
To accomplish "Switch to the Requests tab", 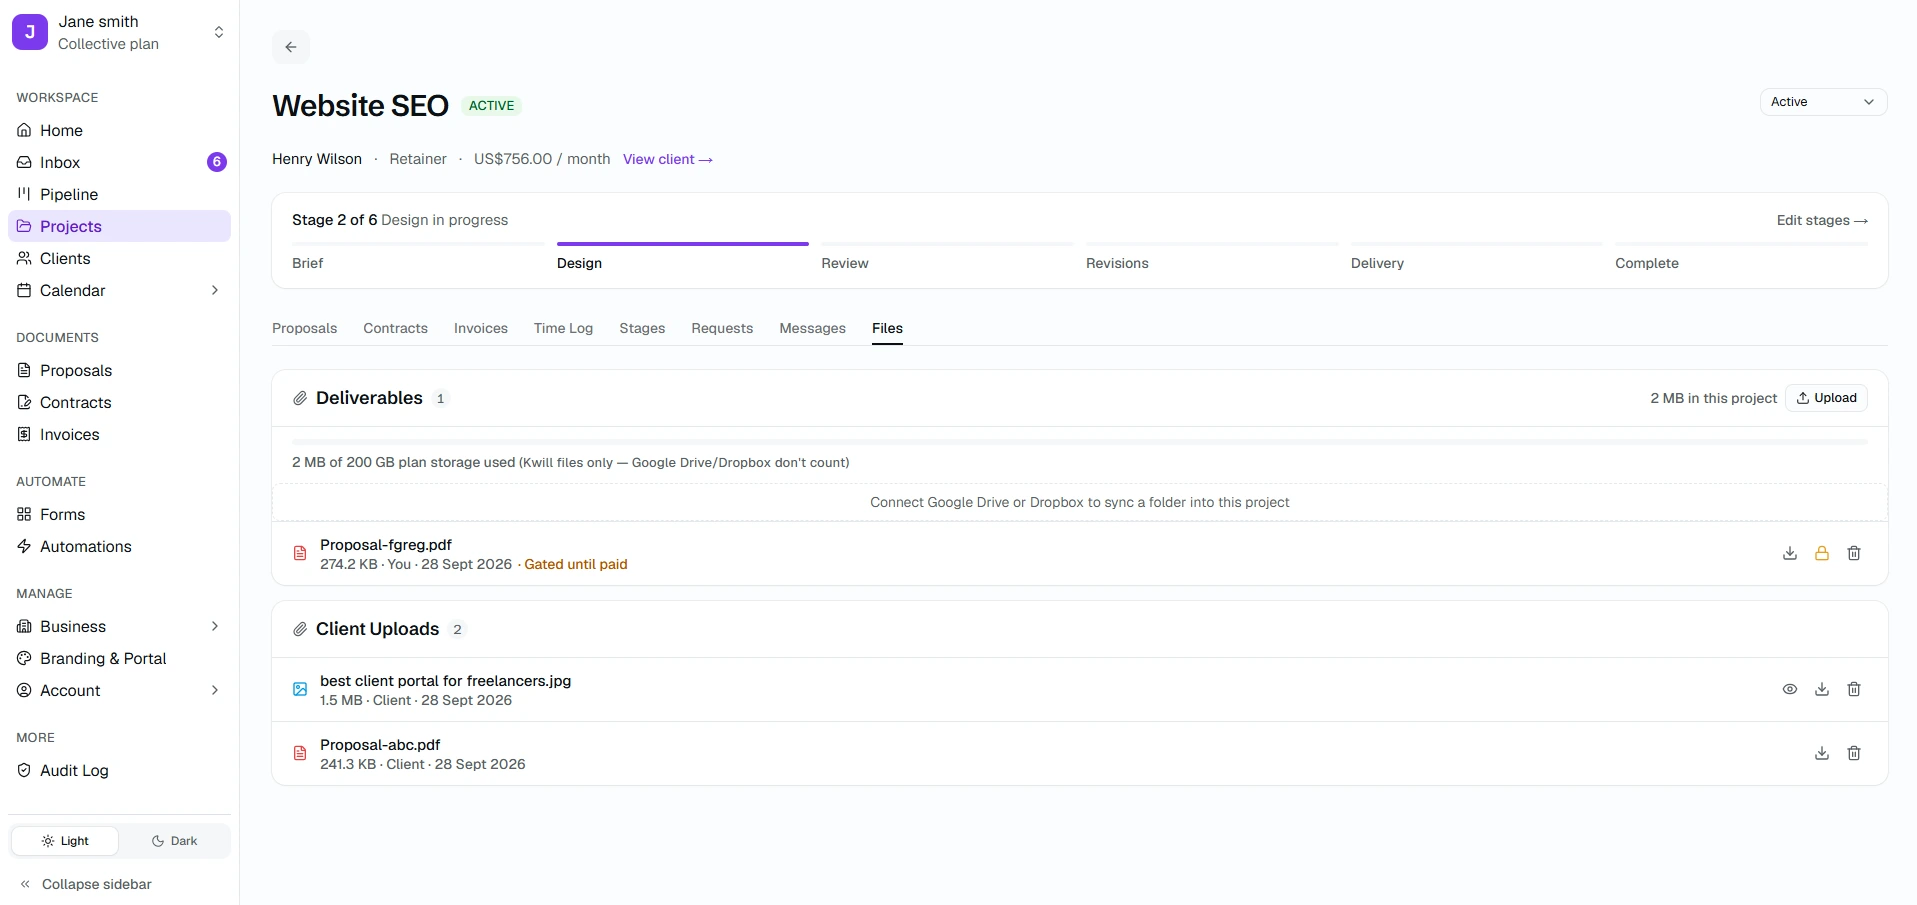I will click(722, 328).
